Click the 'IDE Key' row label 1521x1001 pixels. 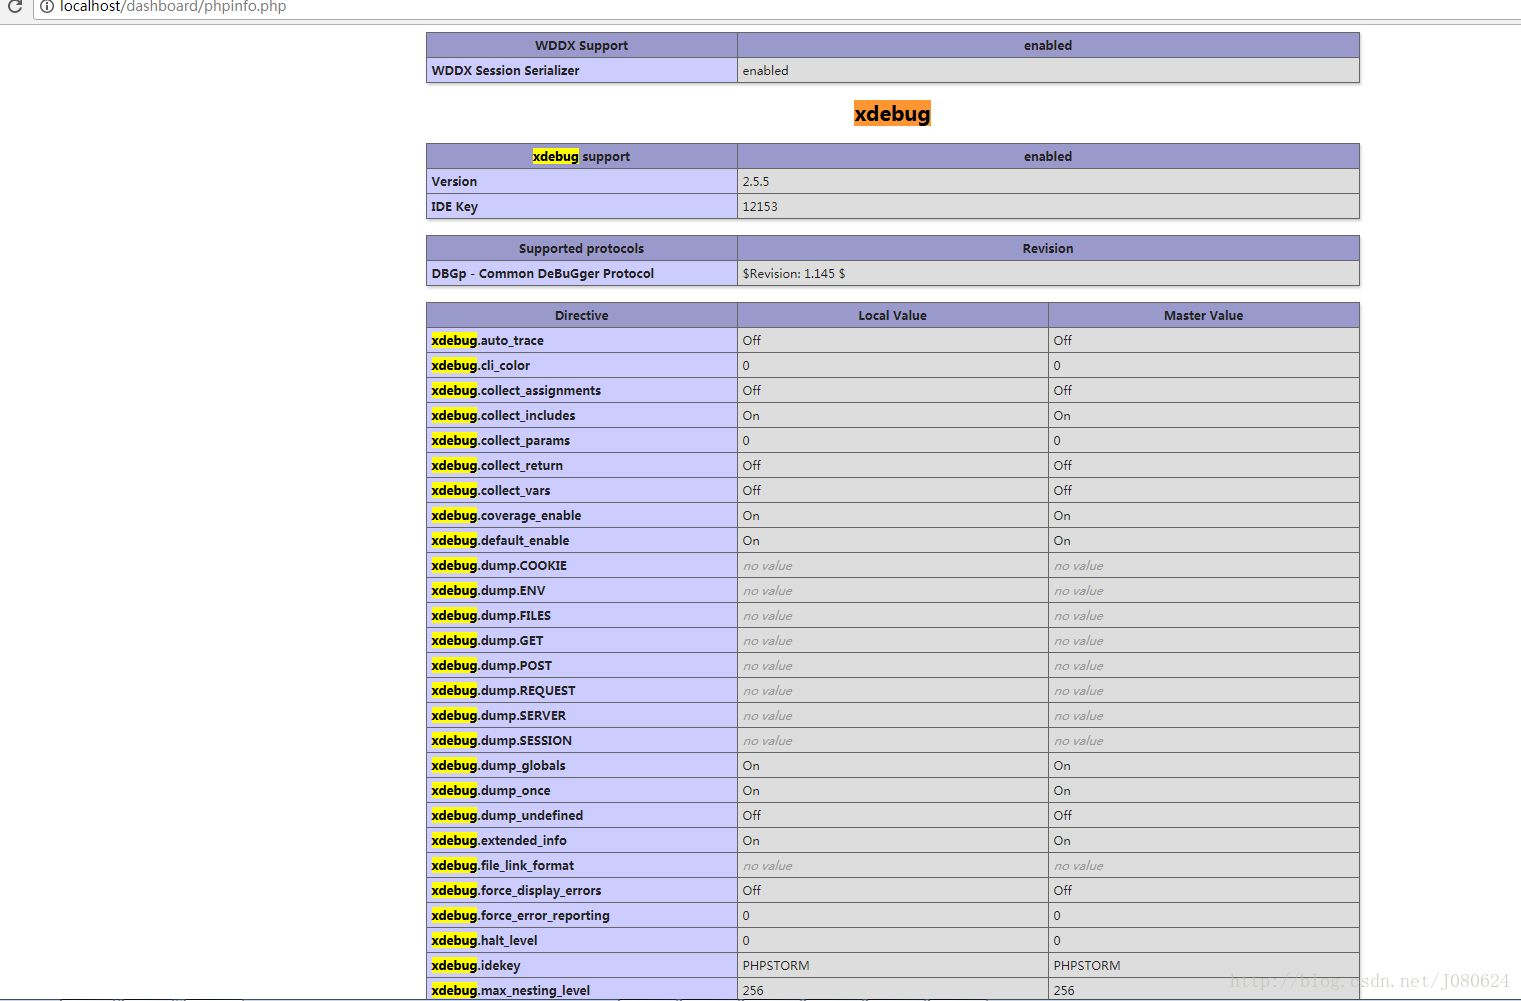(582, 206)
